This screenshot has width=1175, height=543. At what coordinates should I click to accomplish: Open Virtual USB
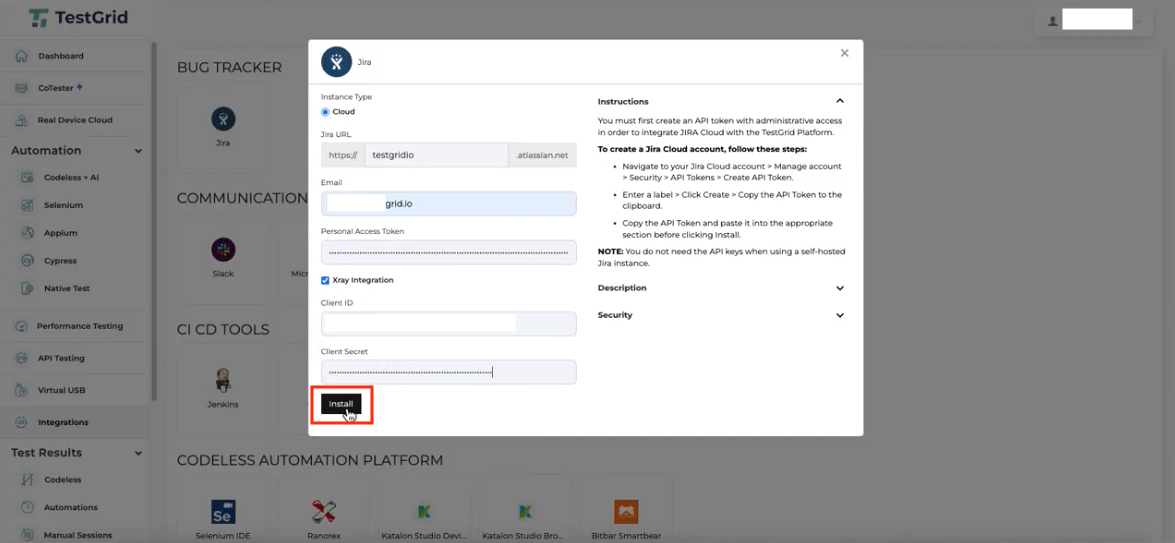(x=61, y=390)
